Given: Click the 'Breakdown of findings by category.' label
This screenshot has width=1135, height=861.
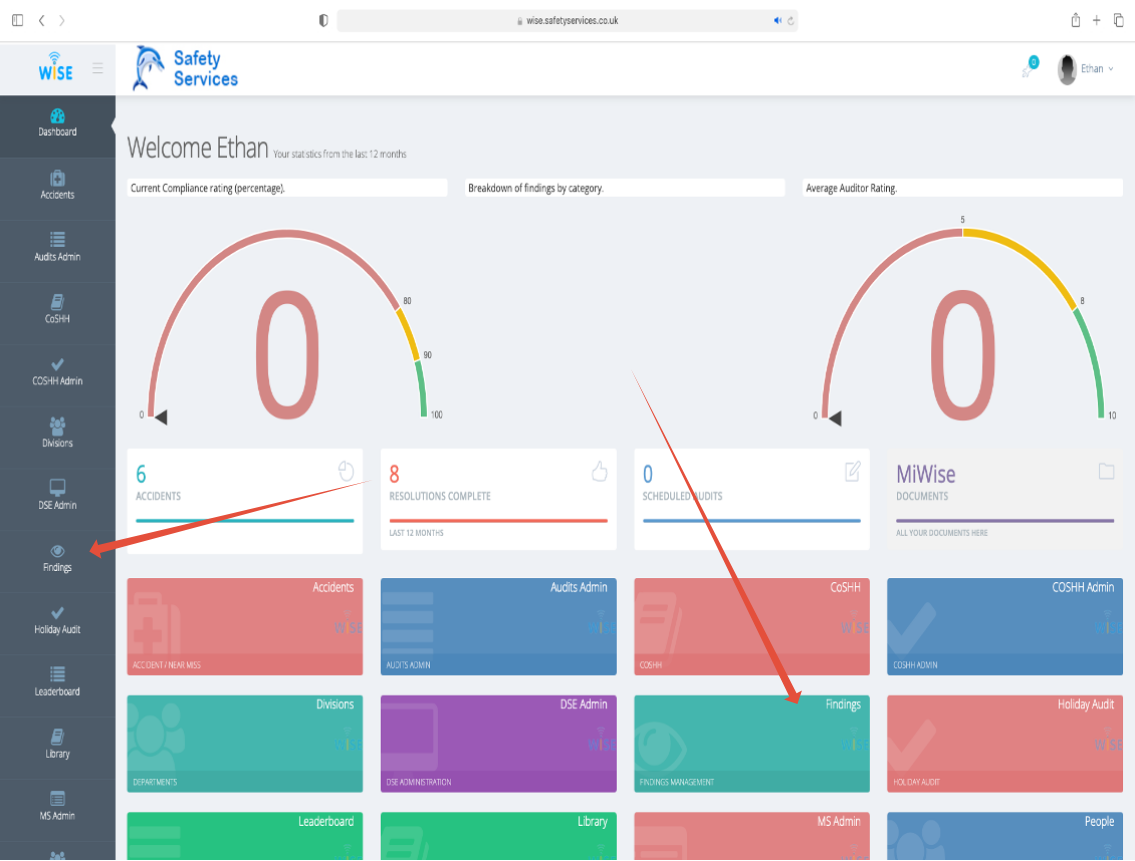Looking at the screenshot, I should pyautogui.click(x=536, y=188).
